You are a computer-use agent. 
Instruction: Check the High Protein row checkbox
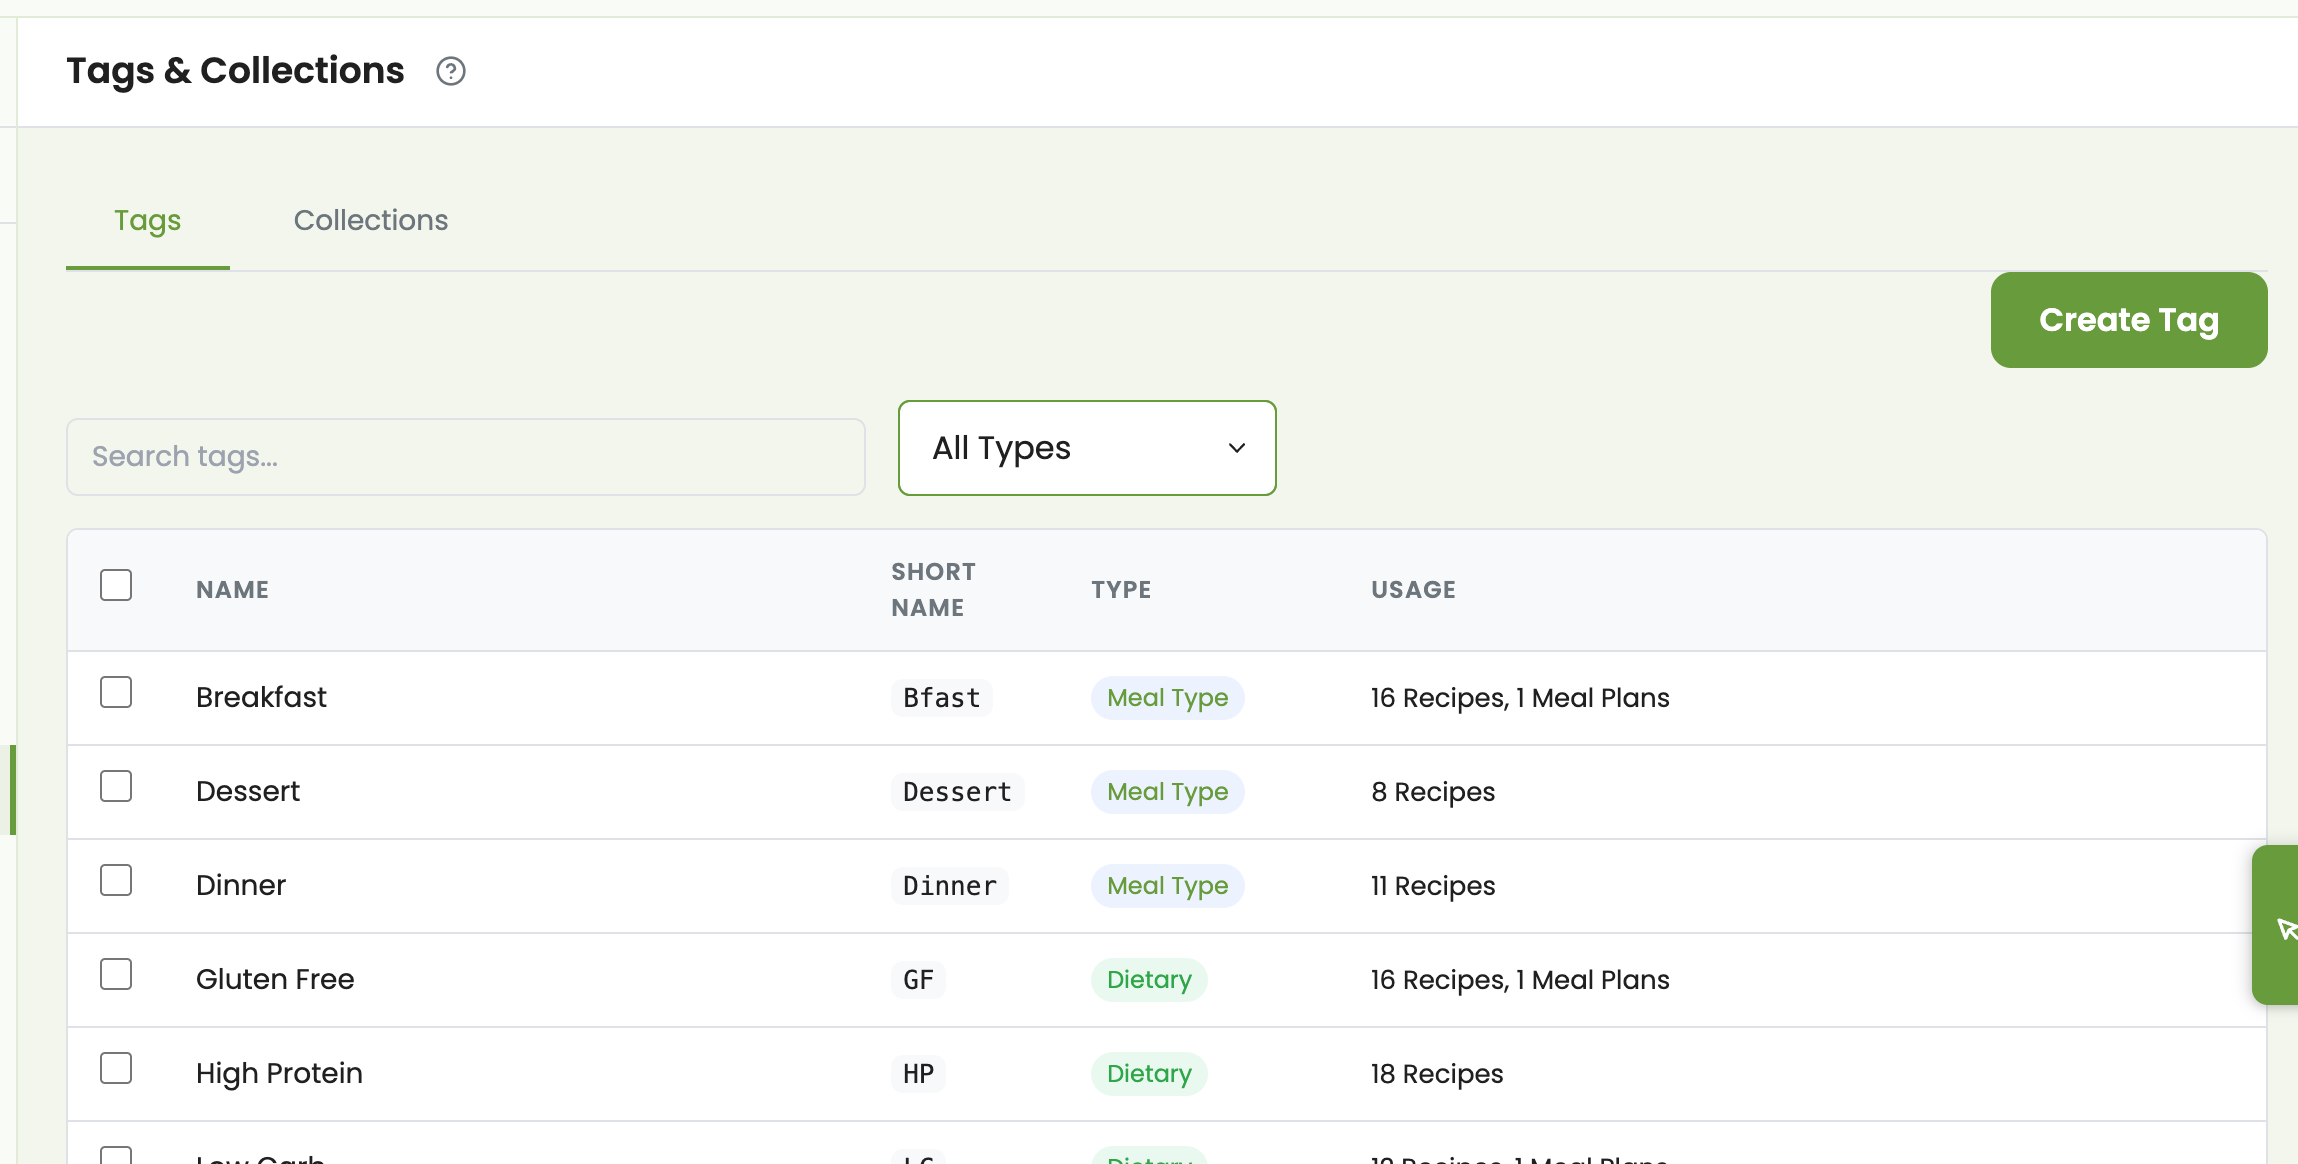(116, 1068)
